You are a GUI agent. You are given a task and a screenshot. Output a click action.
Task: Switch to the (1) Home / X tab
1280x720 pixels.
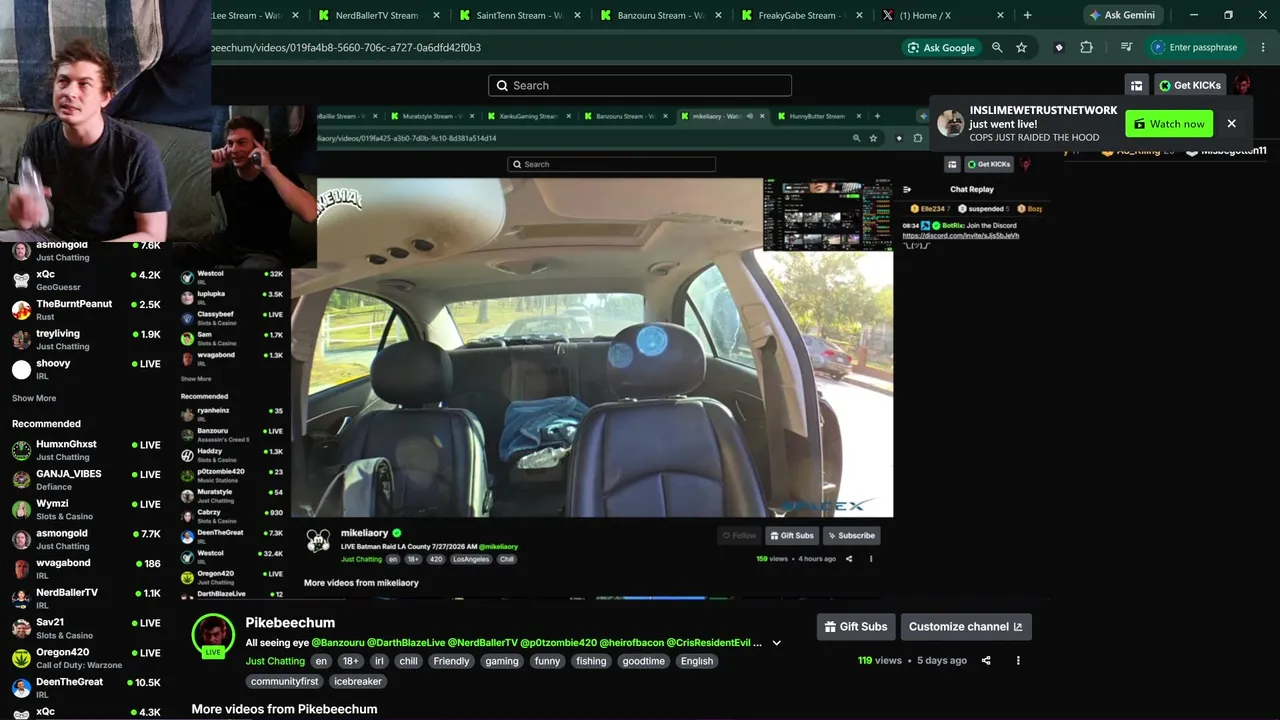coord(943,15)
